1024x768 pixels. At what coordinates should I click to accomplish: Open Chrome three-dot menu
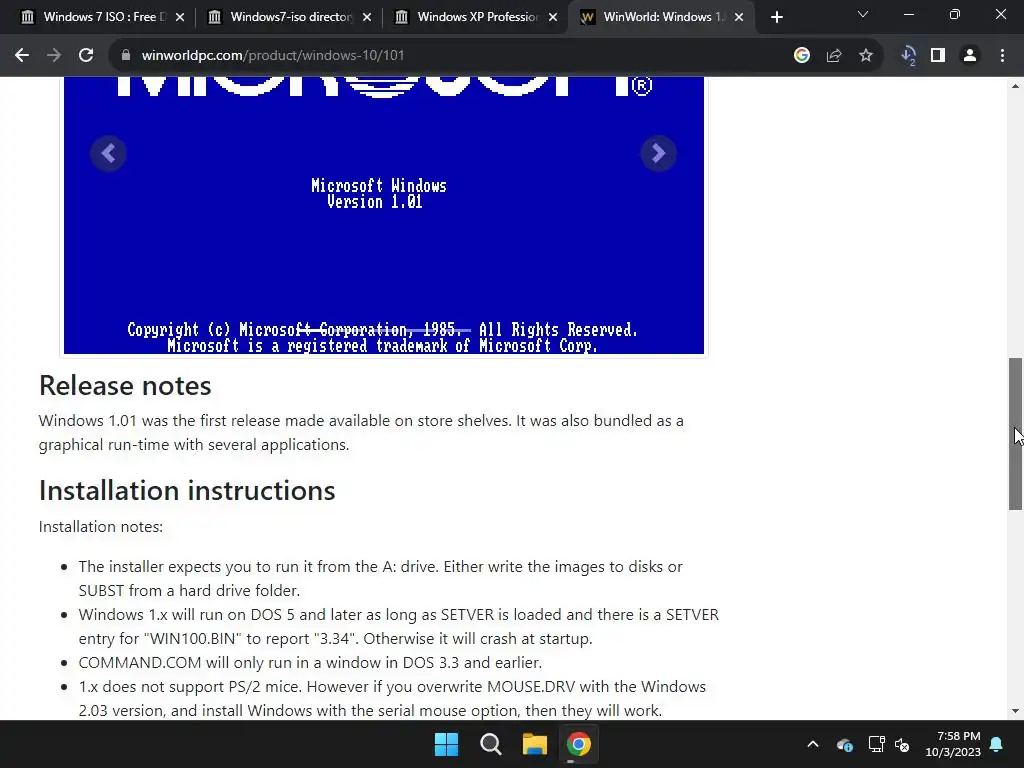[1002, 56]
